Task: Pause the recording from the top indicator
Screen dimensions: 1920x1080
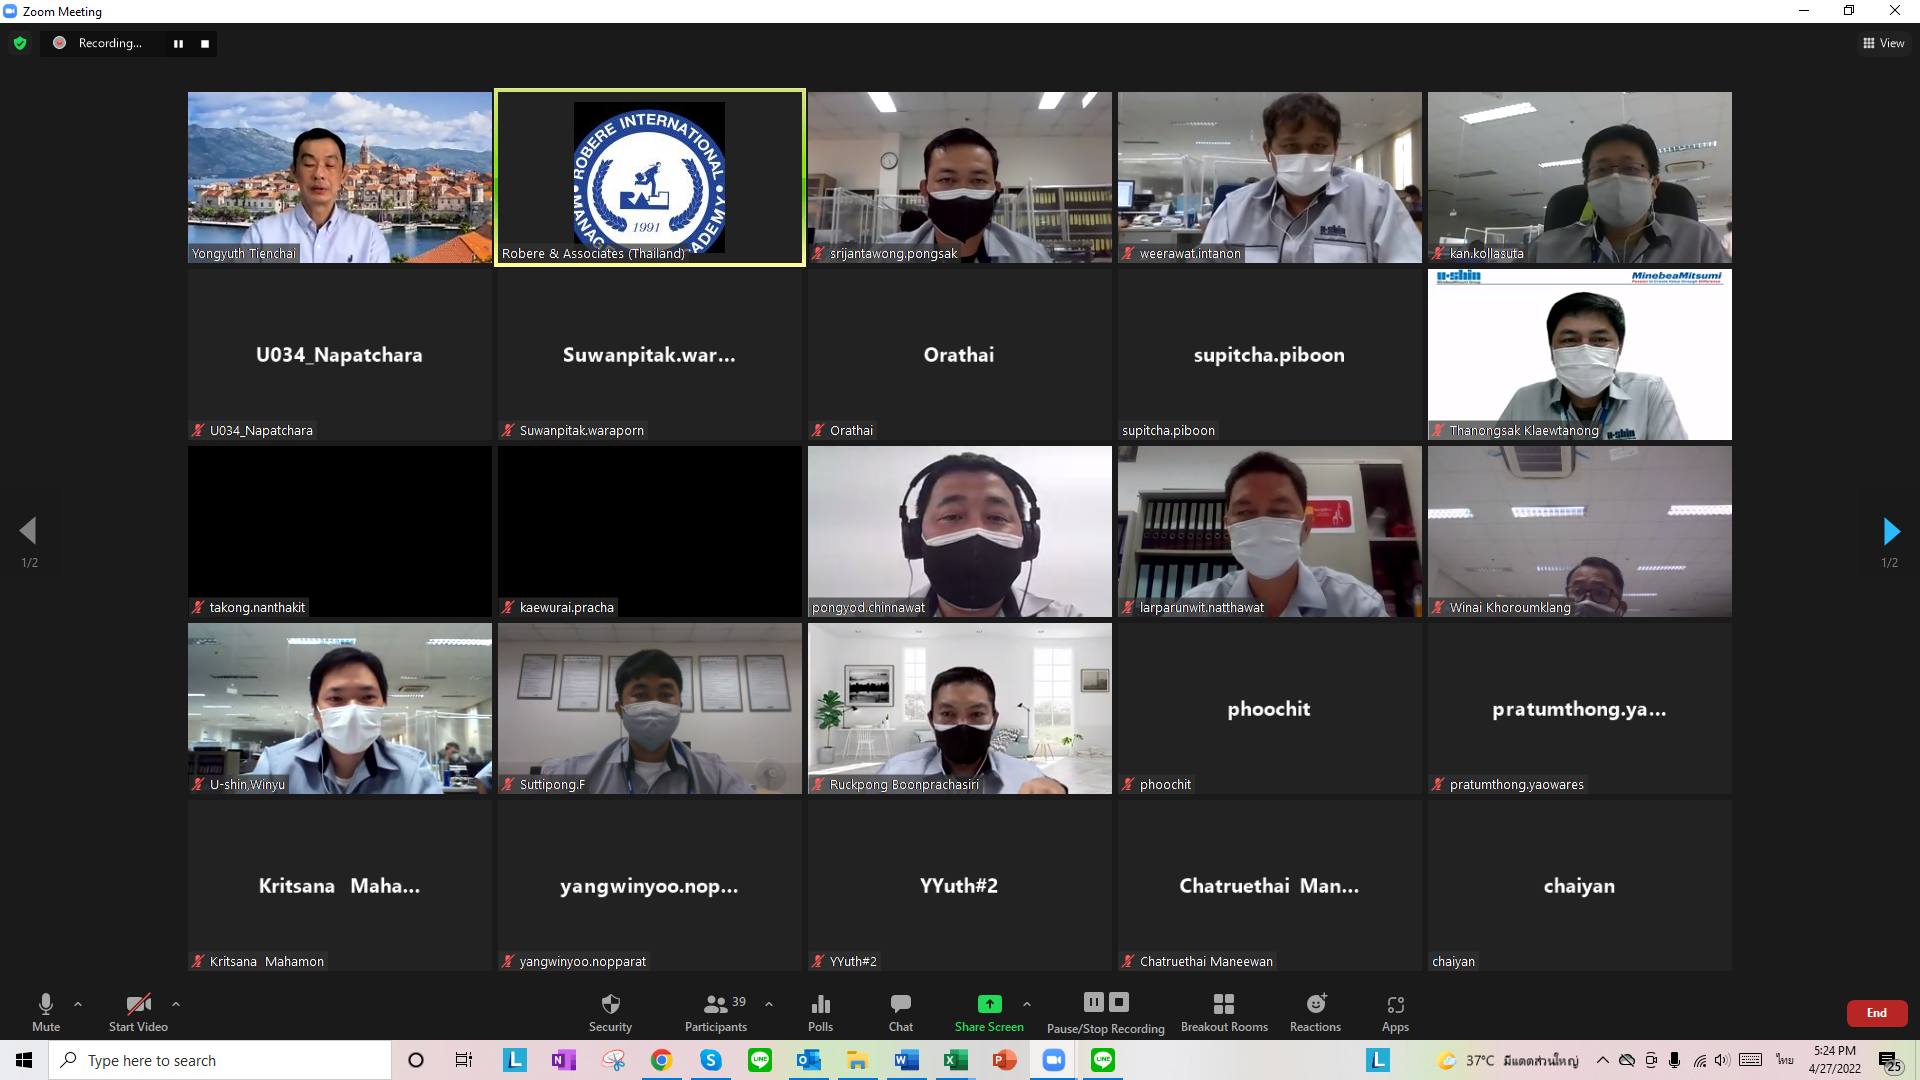Action: pyautogui.click(x=178, y=43)
